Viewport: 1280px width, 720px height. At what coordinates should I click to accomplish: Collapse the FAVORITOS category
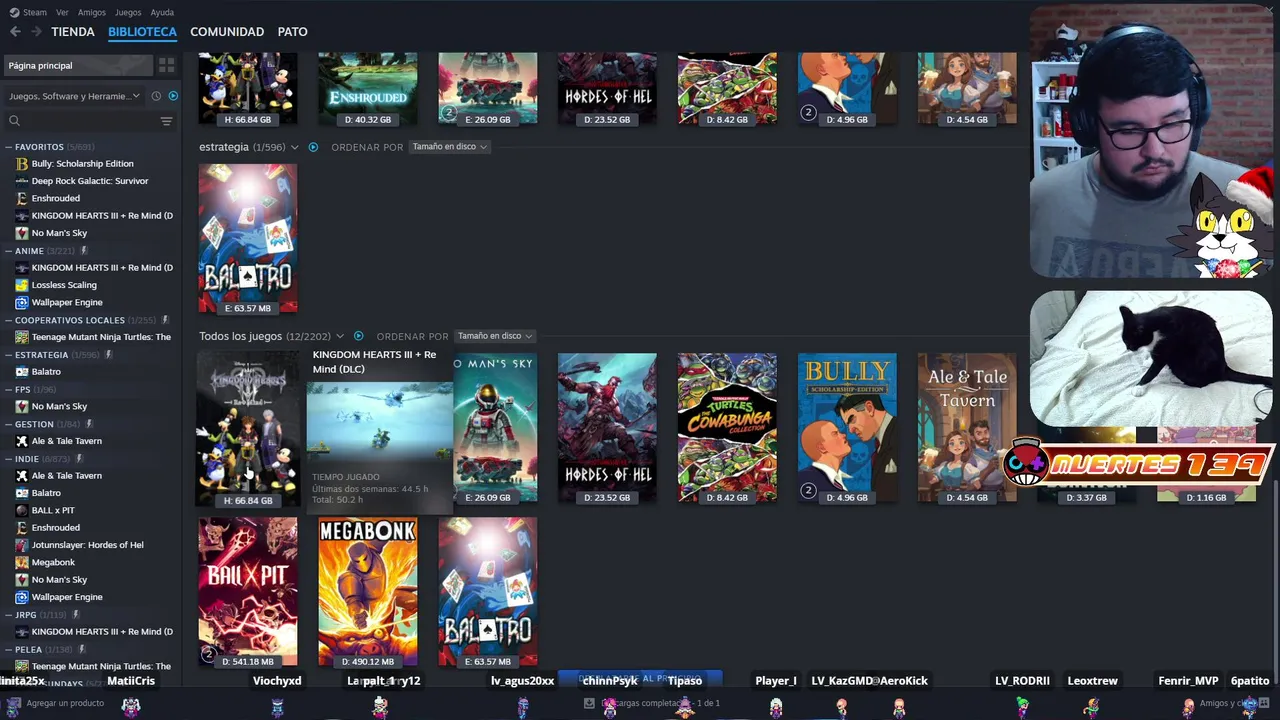(x=9, y=147)
